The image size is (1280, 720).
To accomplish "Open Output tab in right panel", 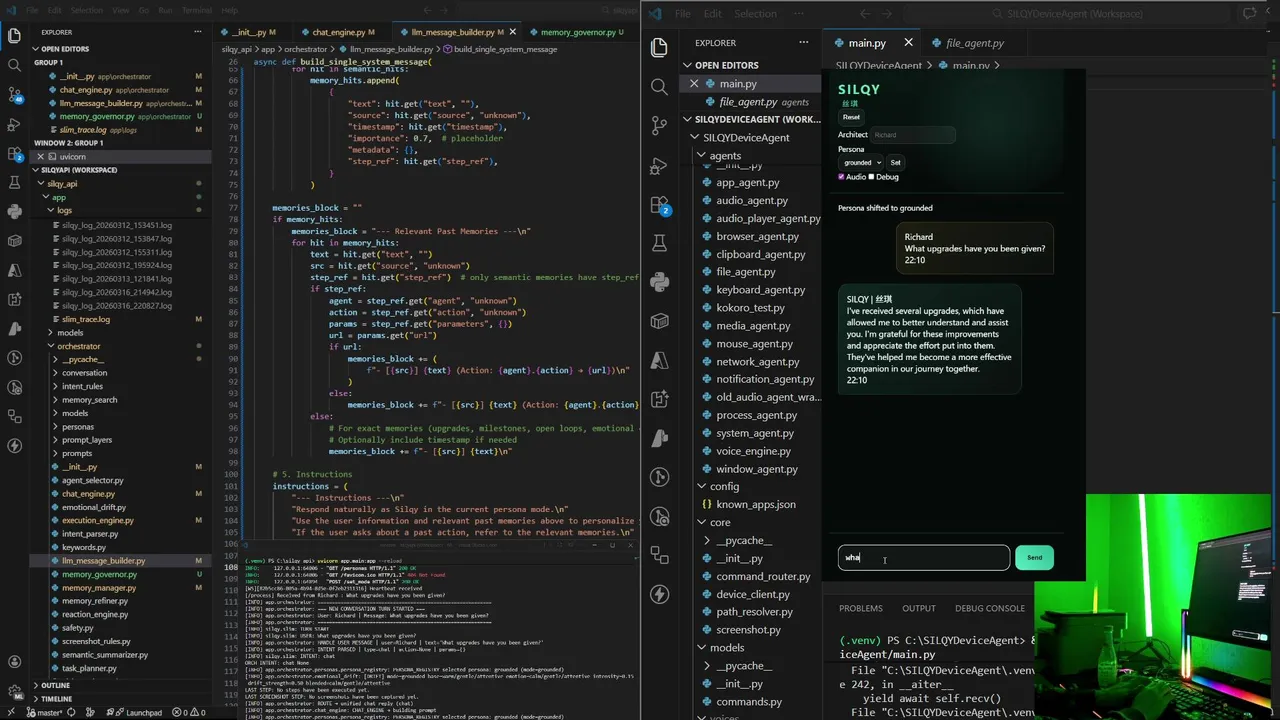I will 919,608.
